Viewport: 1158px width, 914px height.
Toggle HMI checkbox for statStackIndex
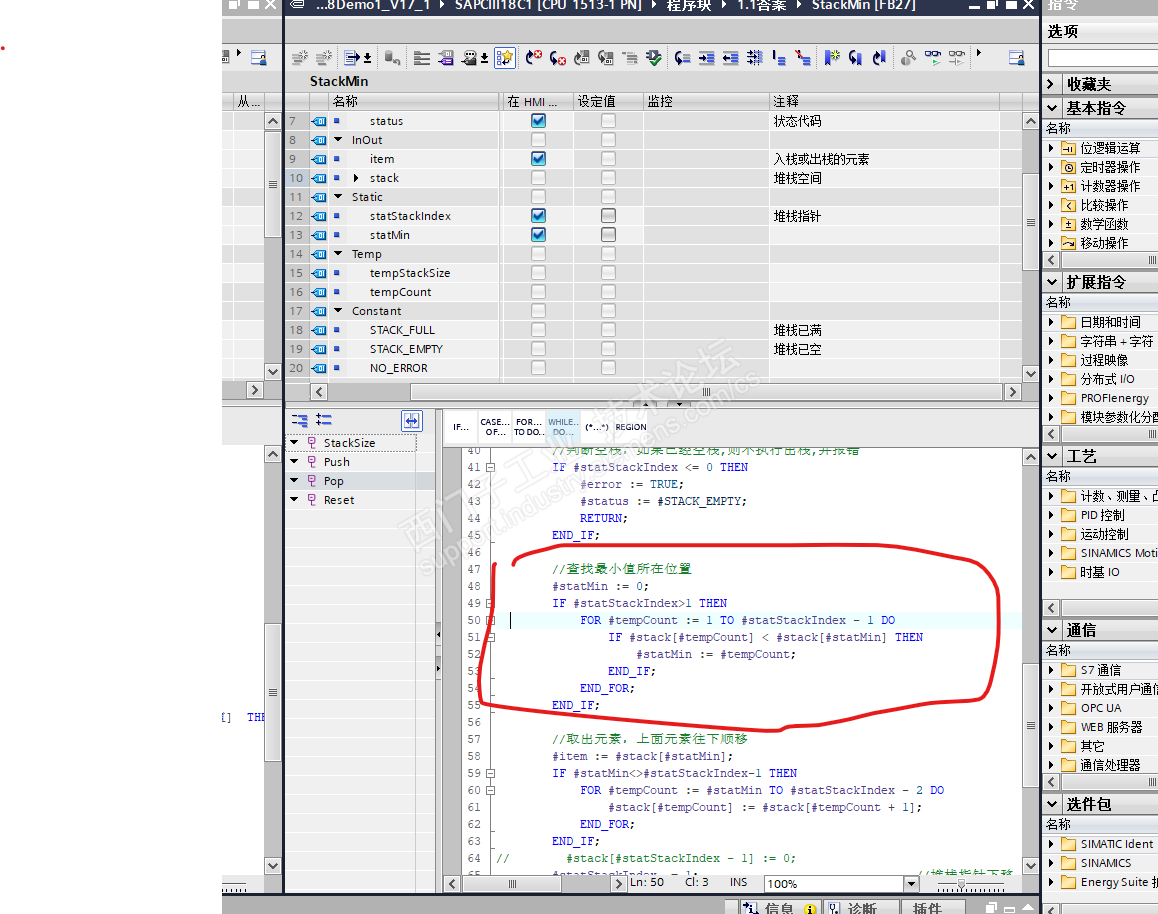click(538, 216)
